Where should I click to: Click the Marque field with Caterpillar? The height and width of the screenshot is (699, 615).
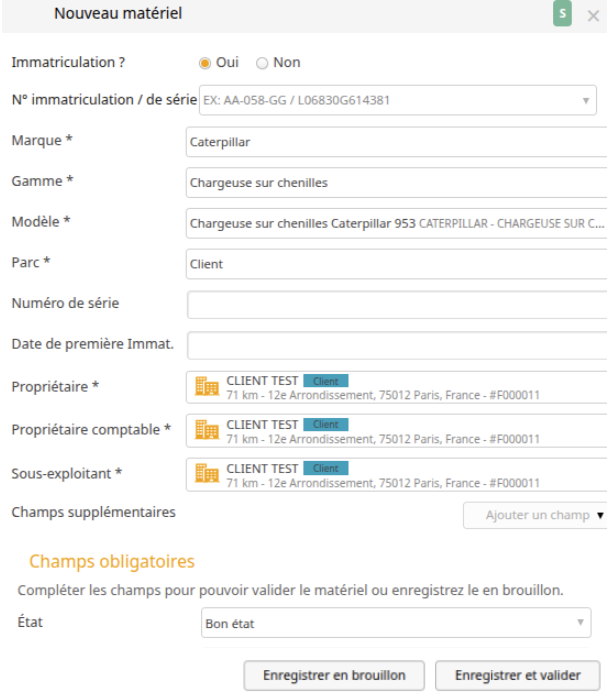396,142
